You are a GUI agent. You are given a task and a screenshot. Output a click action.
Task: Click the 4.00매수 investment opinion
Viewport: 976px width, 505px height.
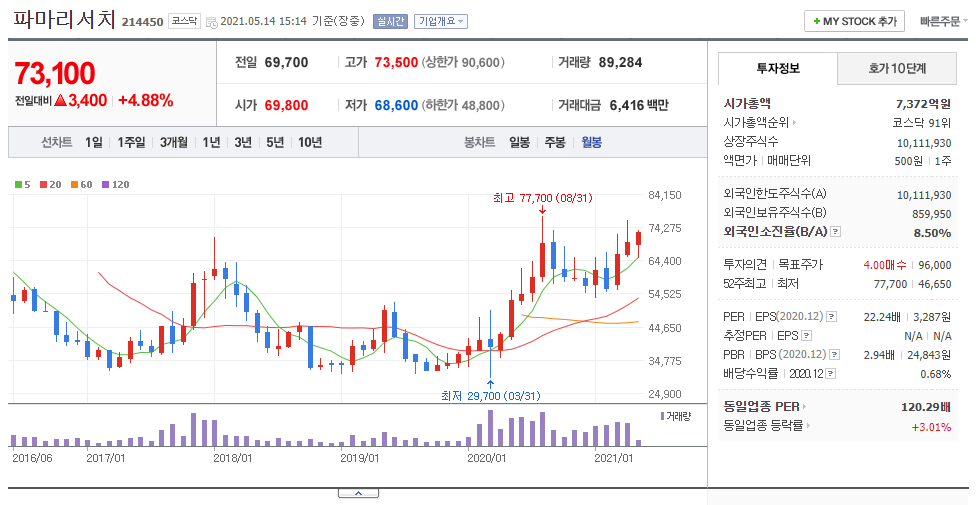[884, 265]
